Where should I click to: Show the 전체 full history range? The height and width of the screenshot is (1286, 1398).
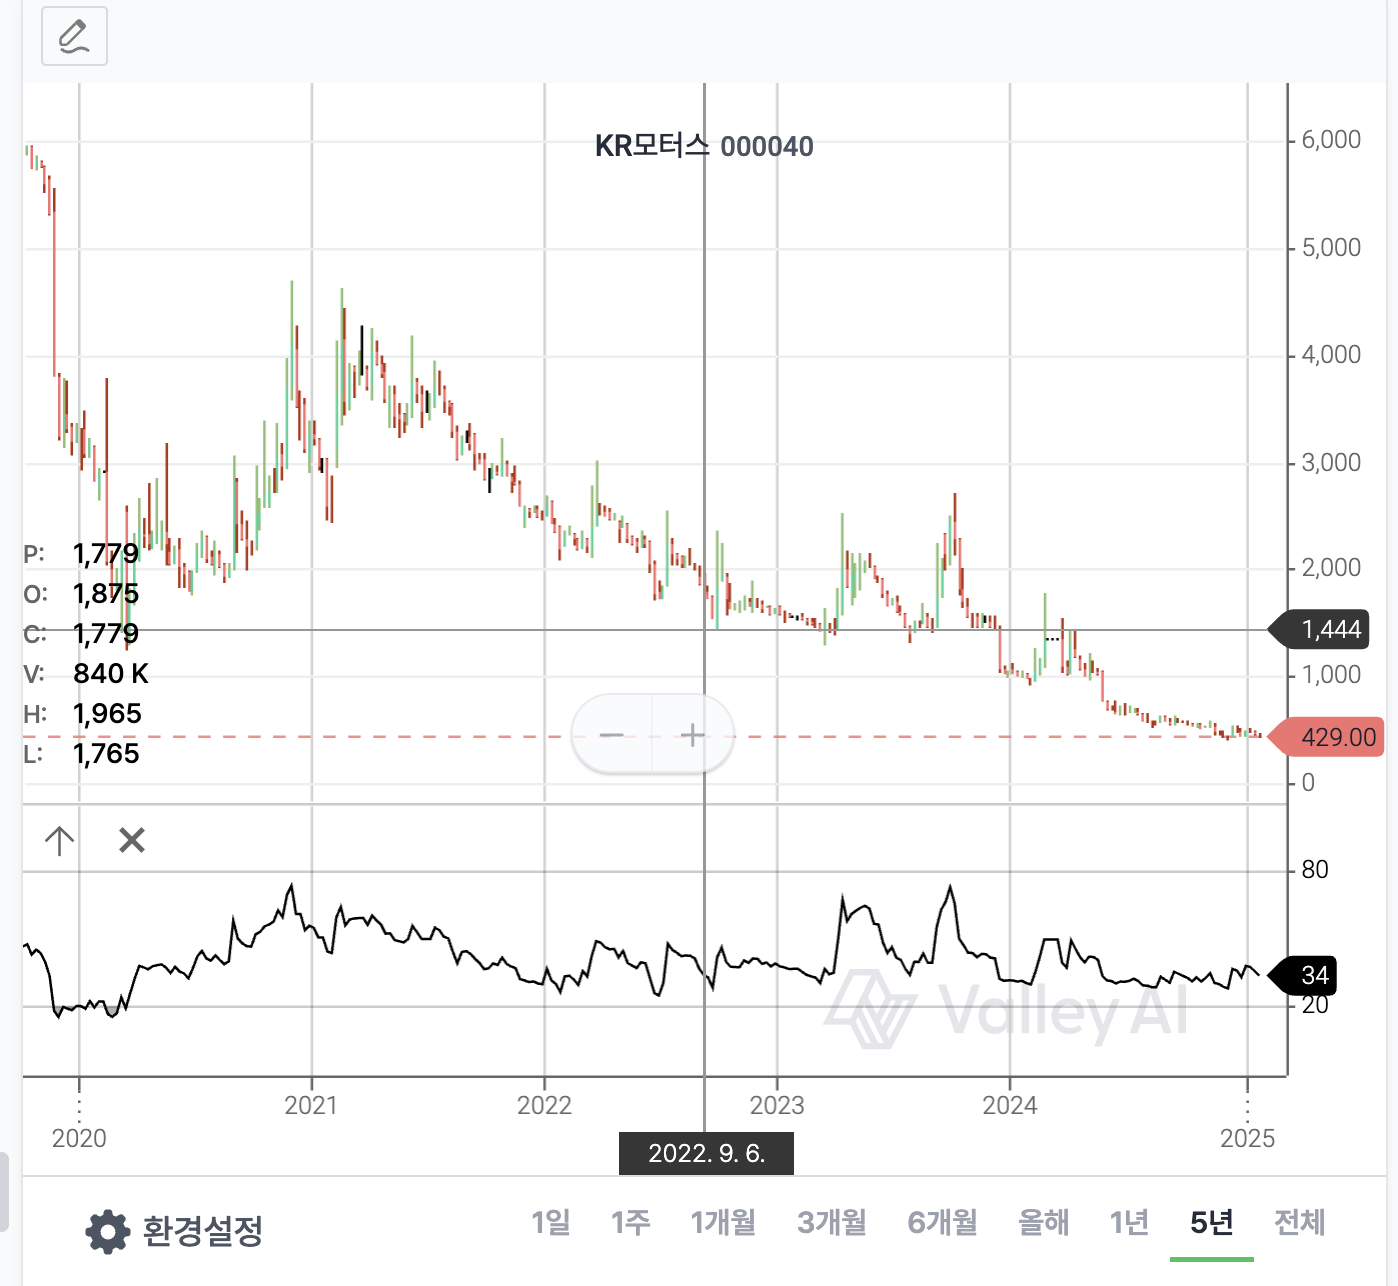tap(1300, 1222)
